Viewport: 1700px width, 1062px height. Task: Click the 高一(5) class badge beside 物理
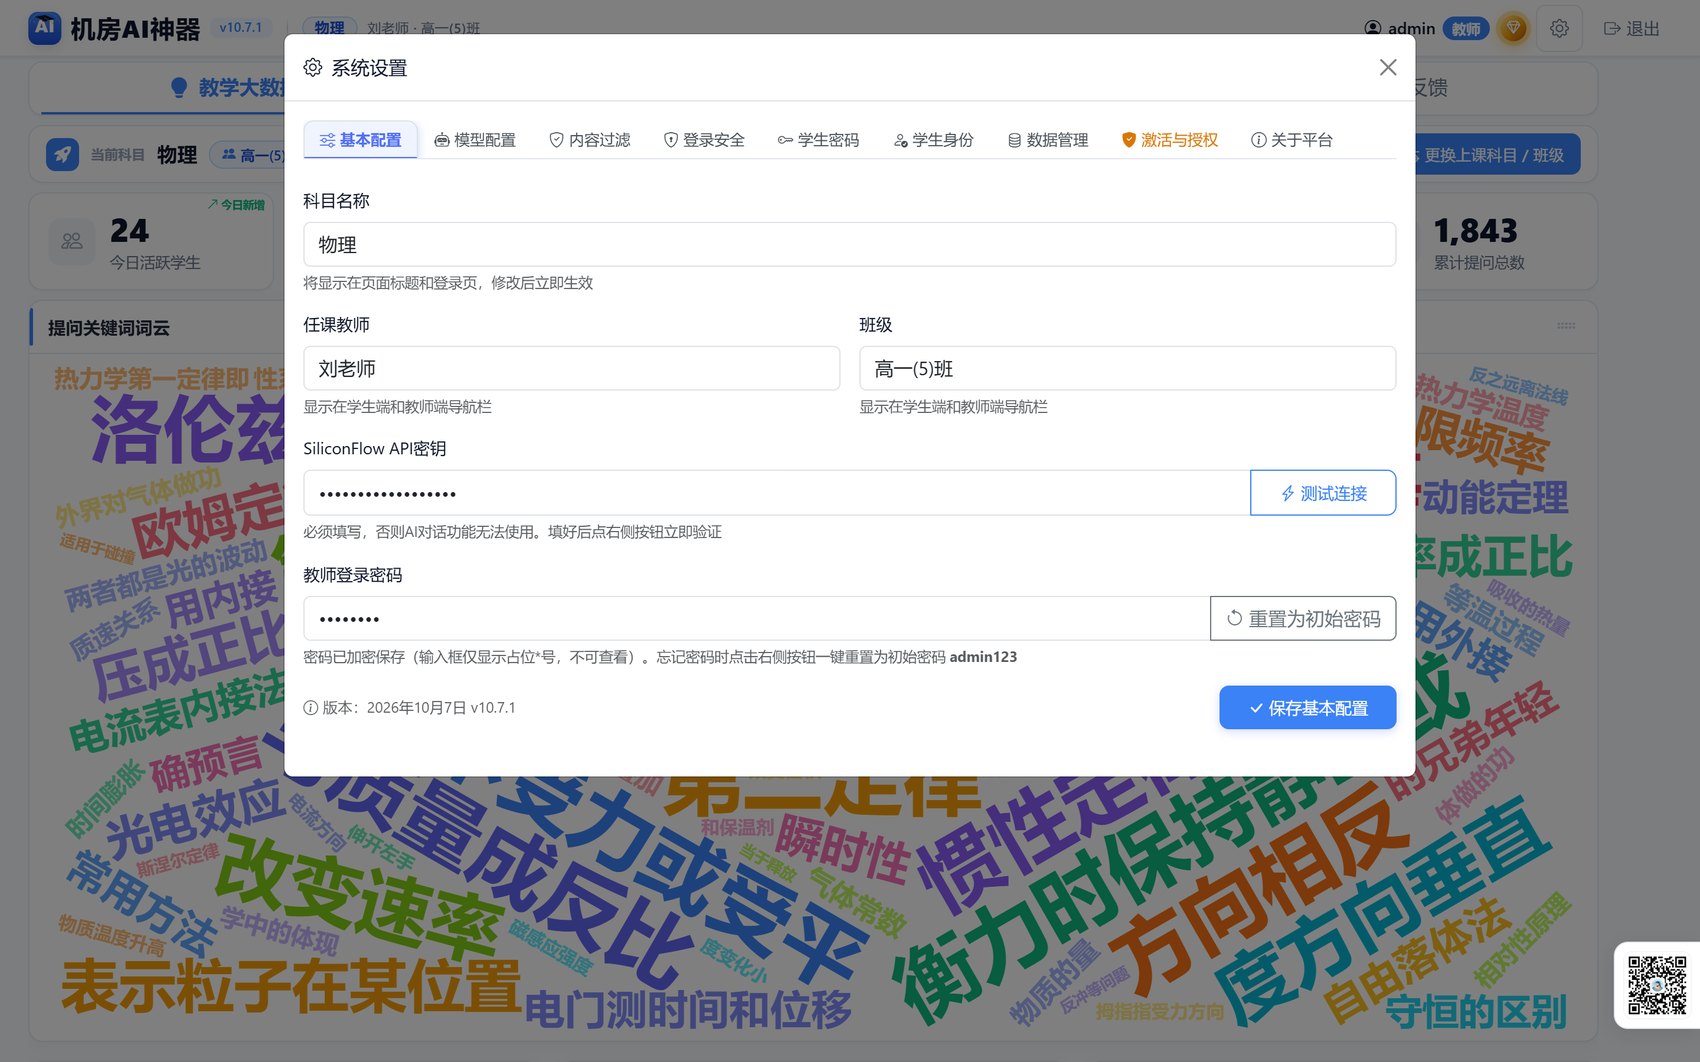252,155
